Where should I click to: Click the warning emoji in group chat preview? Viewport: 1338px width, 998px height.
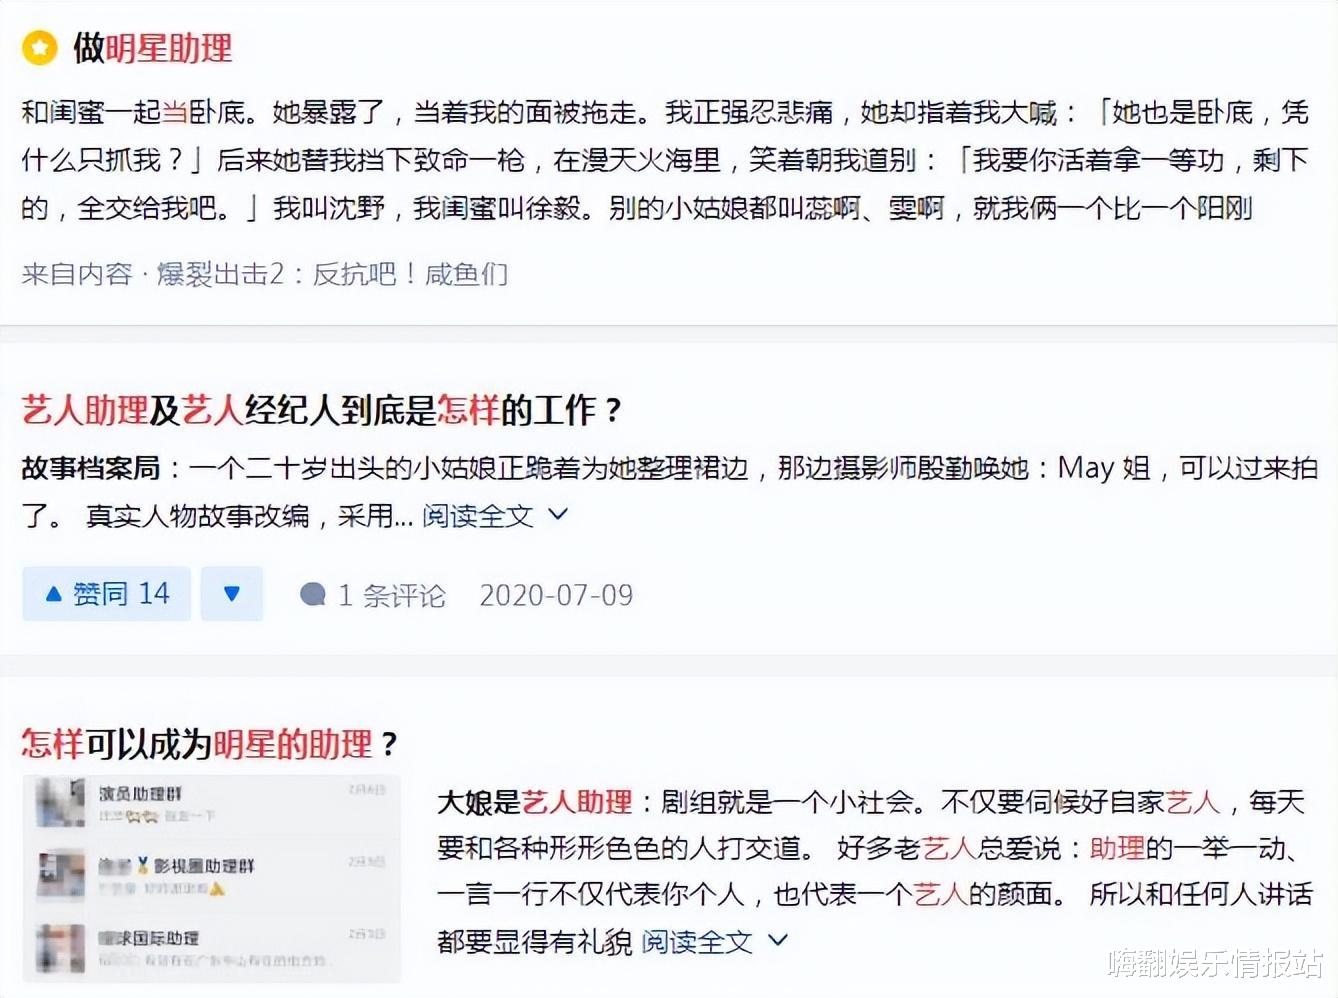[x=218, y=890]
